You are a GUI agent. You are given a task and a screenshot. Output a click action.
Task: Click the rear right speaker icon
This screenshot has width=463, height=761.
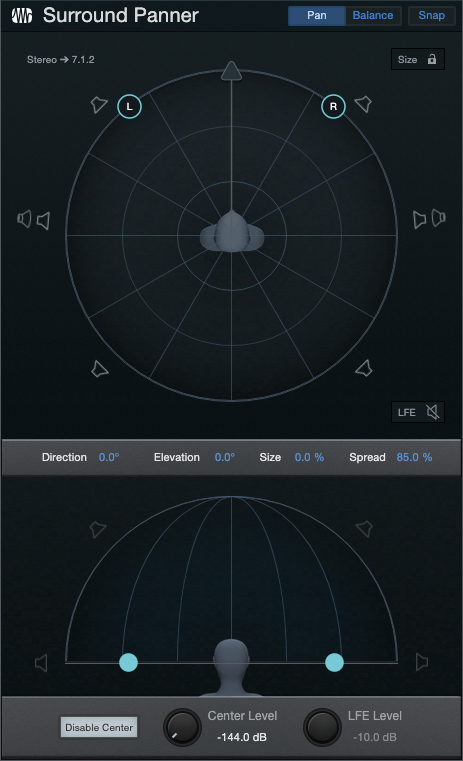(364, 368)
